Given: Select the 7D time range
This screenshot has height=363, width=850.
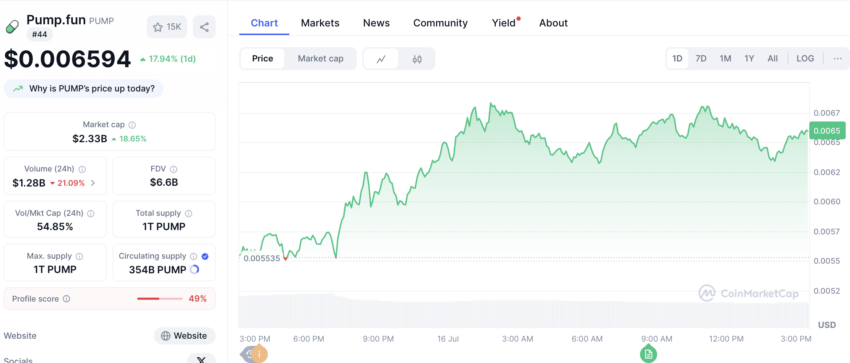Looking at the screenshot, I should pyautogui.click(x=701, y=59).
